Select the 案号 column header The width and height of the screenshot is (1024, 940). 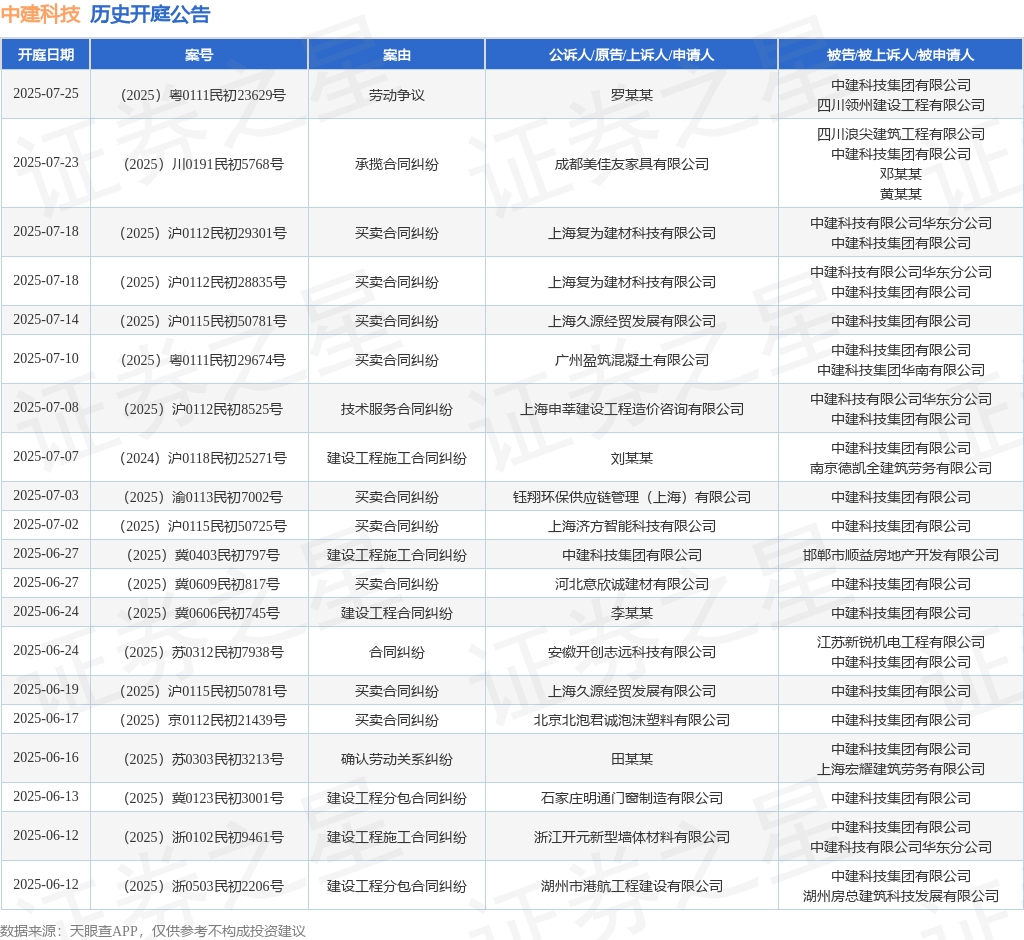click(x=199, y=55)
